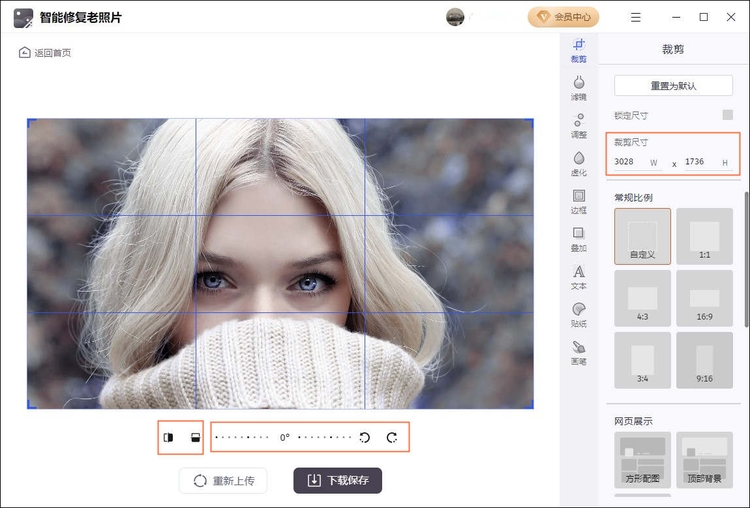This screenshot has width=750, height=508.
Task: Rotate image clockwise
Action: click(x=392, y=437)
